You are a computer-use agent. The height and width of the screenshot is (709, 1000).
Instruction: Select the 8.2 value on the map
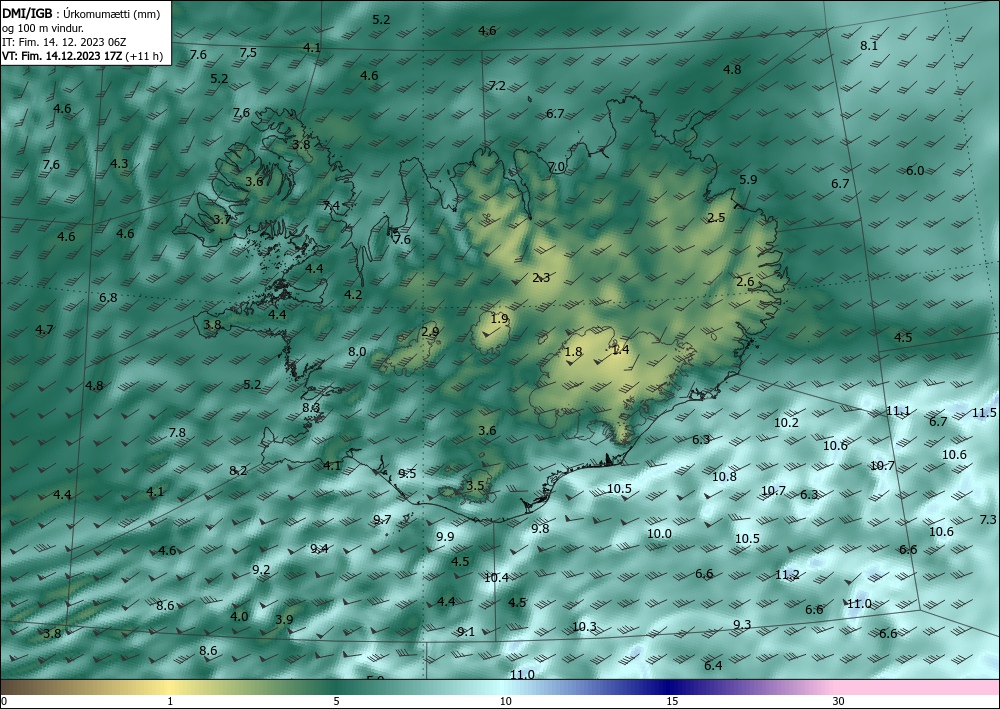[x=238, y=471]
